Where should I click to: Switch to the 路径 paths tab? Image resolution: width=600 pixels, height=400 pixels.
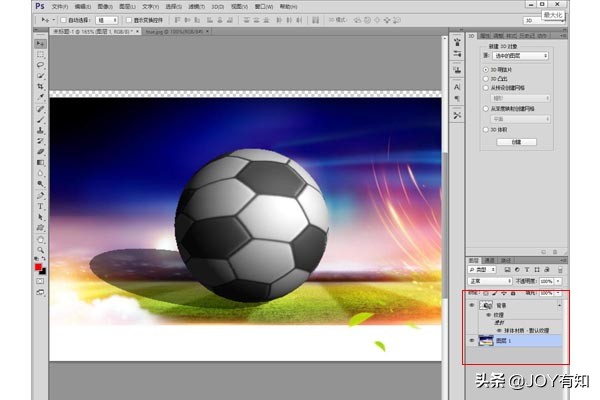(x=506, y=260)
